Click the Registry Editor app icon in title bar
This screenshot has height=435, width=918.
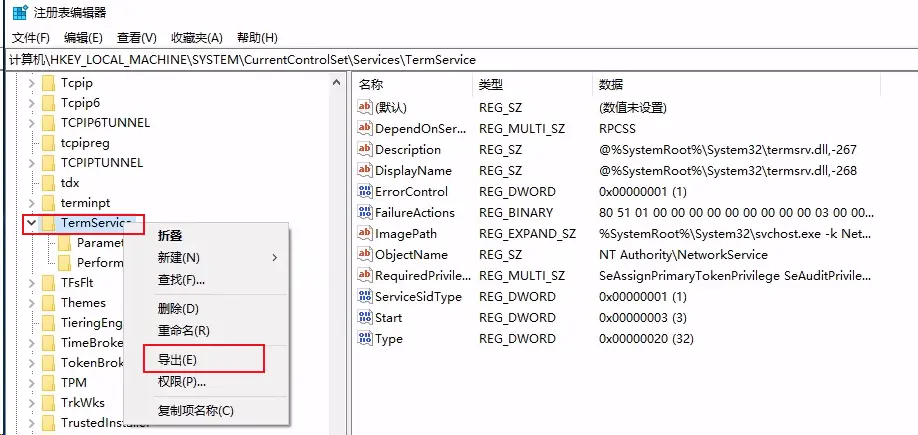click(x=19, y=12)
